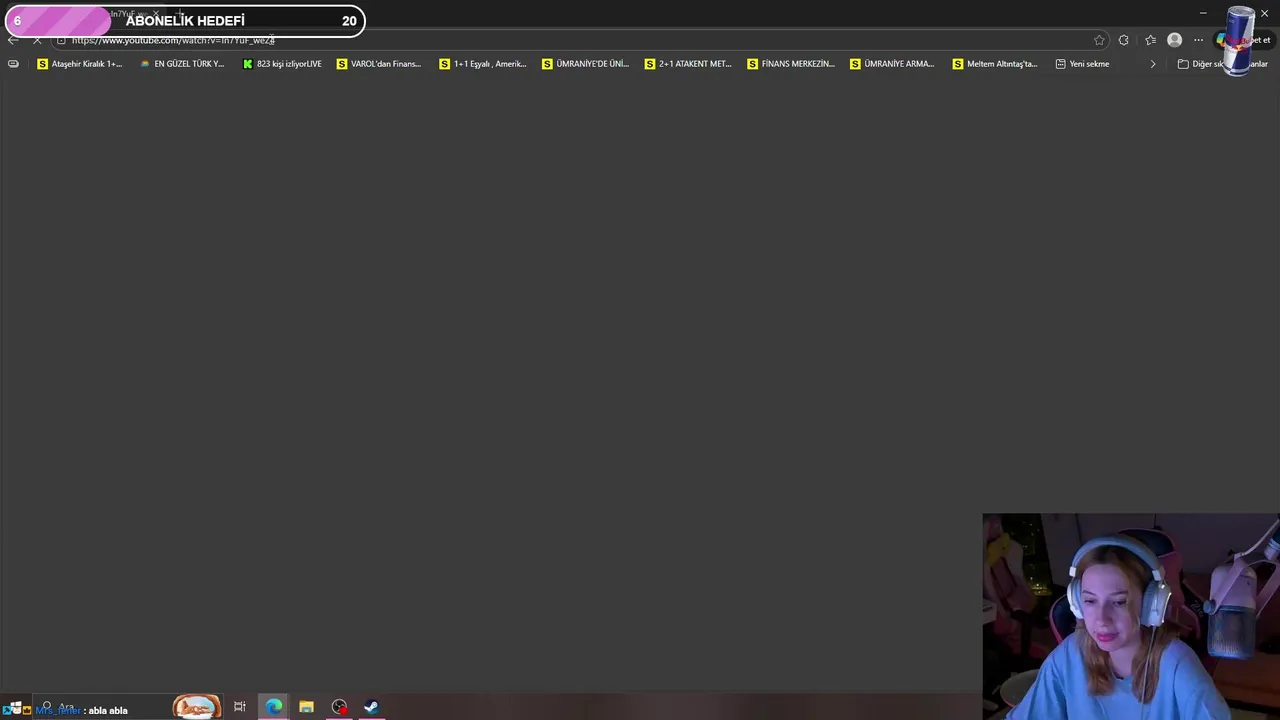
Task: Open the Meltem Altıntaş'ta... bookmark
Action: 994,64
